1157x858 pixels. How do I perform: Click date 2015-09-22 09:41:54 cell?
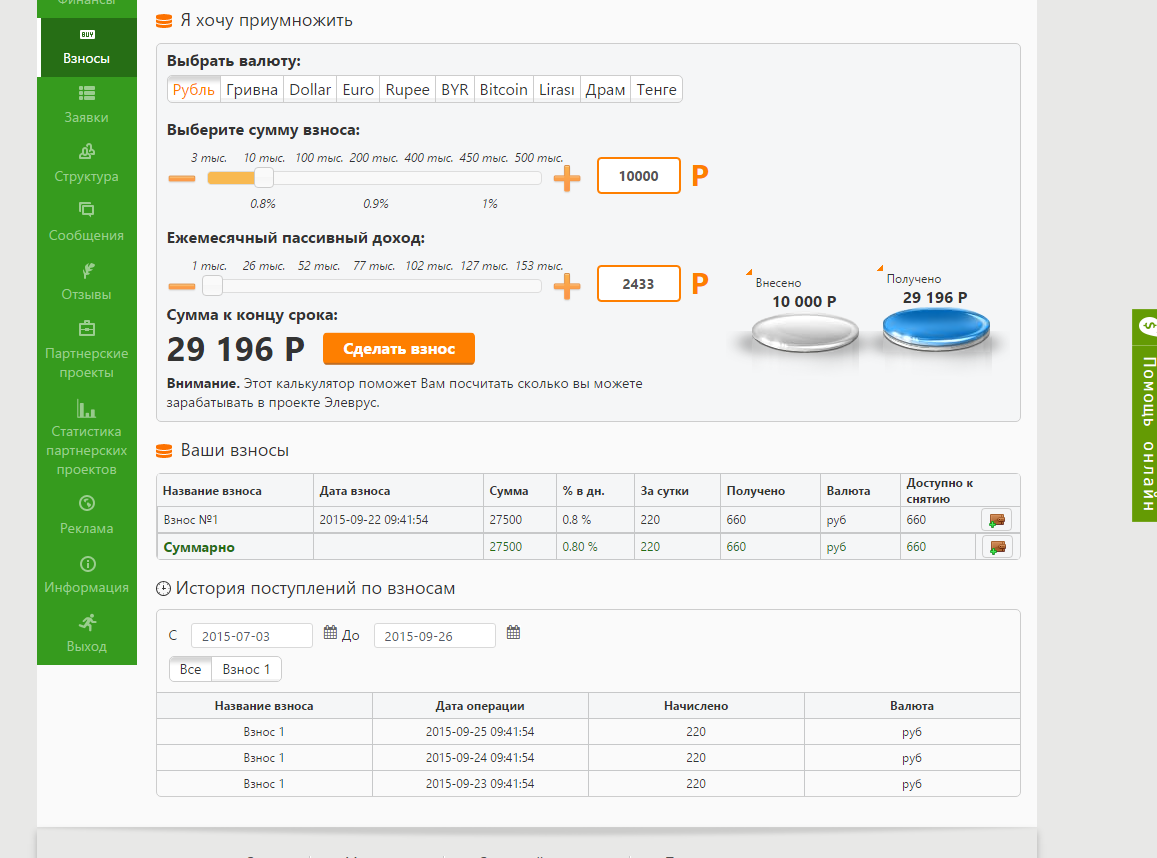(398, 520)
